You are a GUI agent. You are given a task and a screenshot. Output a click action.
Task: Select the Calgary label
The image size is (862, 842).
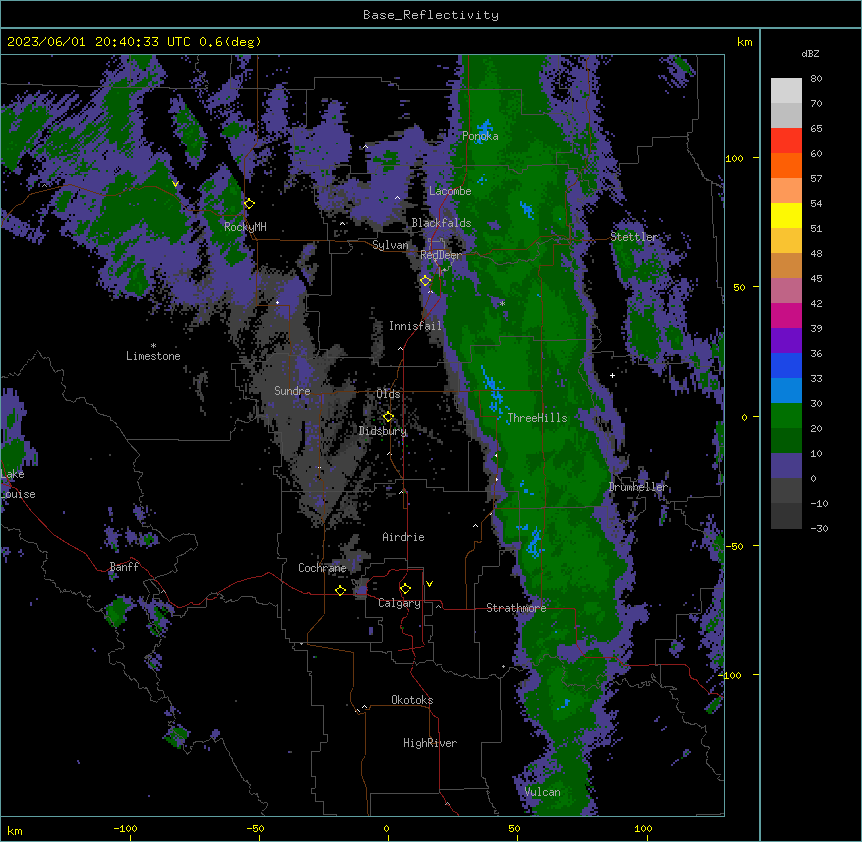click(399, 603)
